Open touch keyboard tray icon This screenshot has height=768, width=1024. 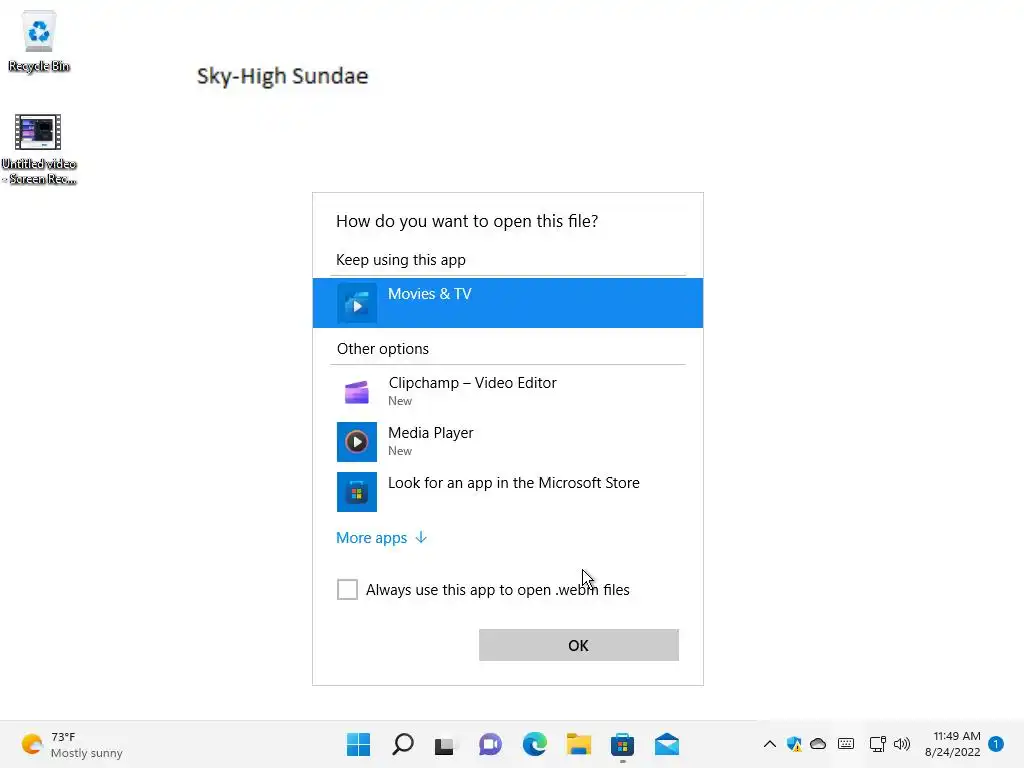click(846, 744)
